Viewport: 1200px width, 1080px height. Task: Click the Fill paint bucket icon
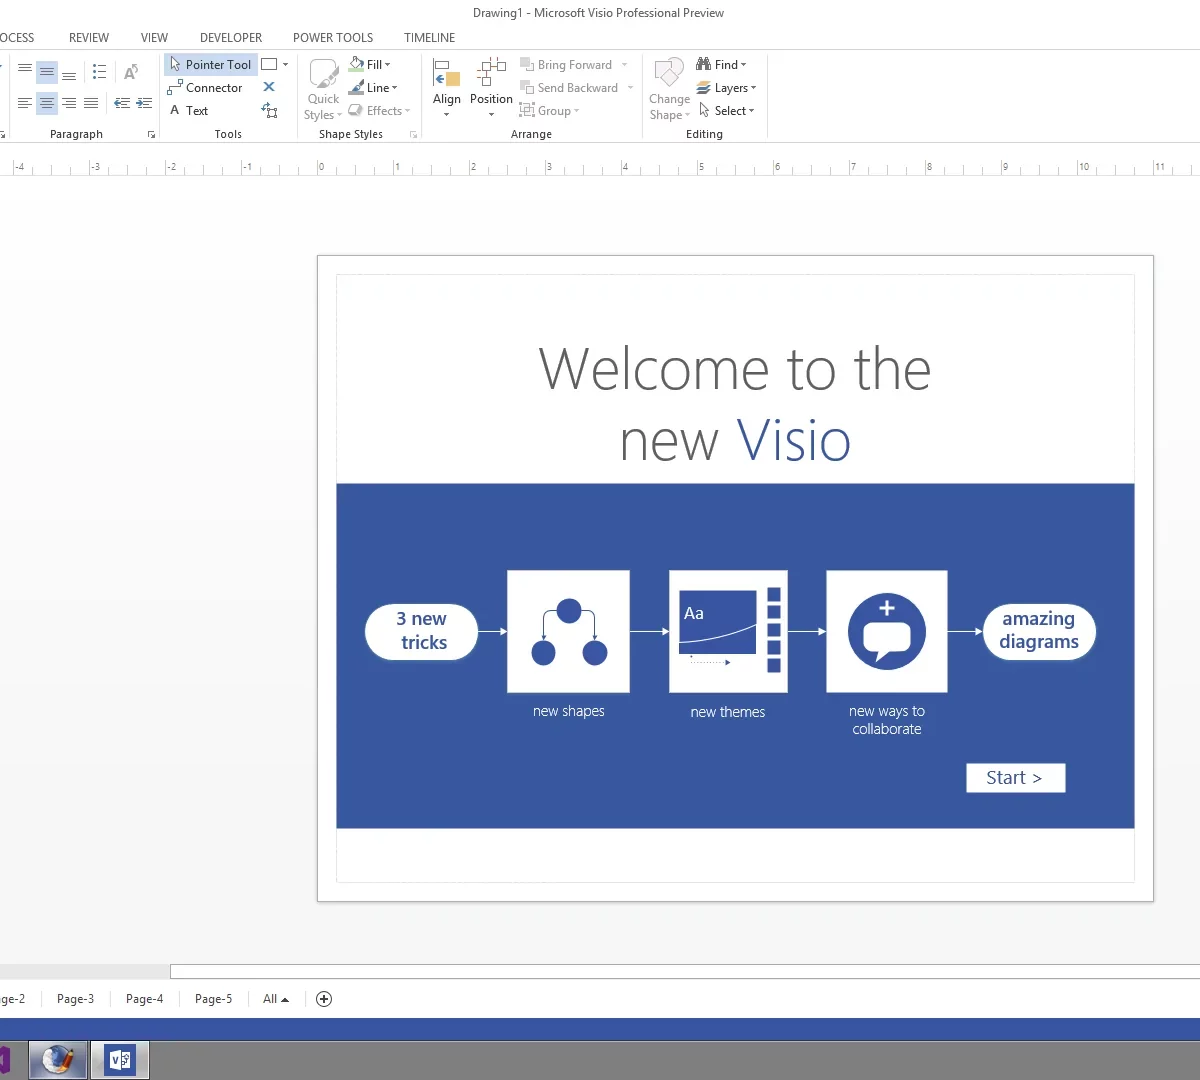click(x=357, y=64)
